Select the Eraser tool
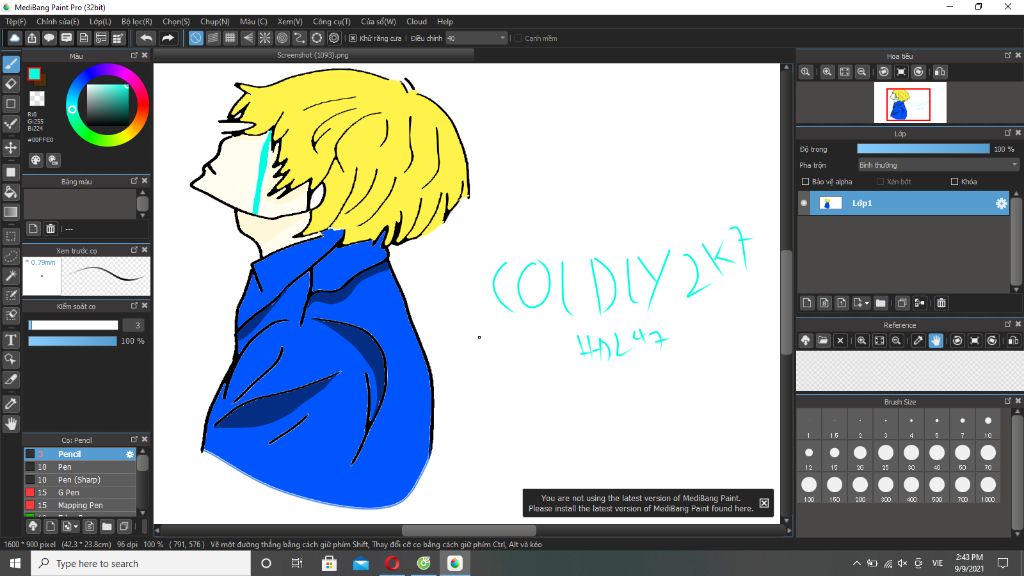 [x=11, y=84]
